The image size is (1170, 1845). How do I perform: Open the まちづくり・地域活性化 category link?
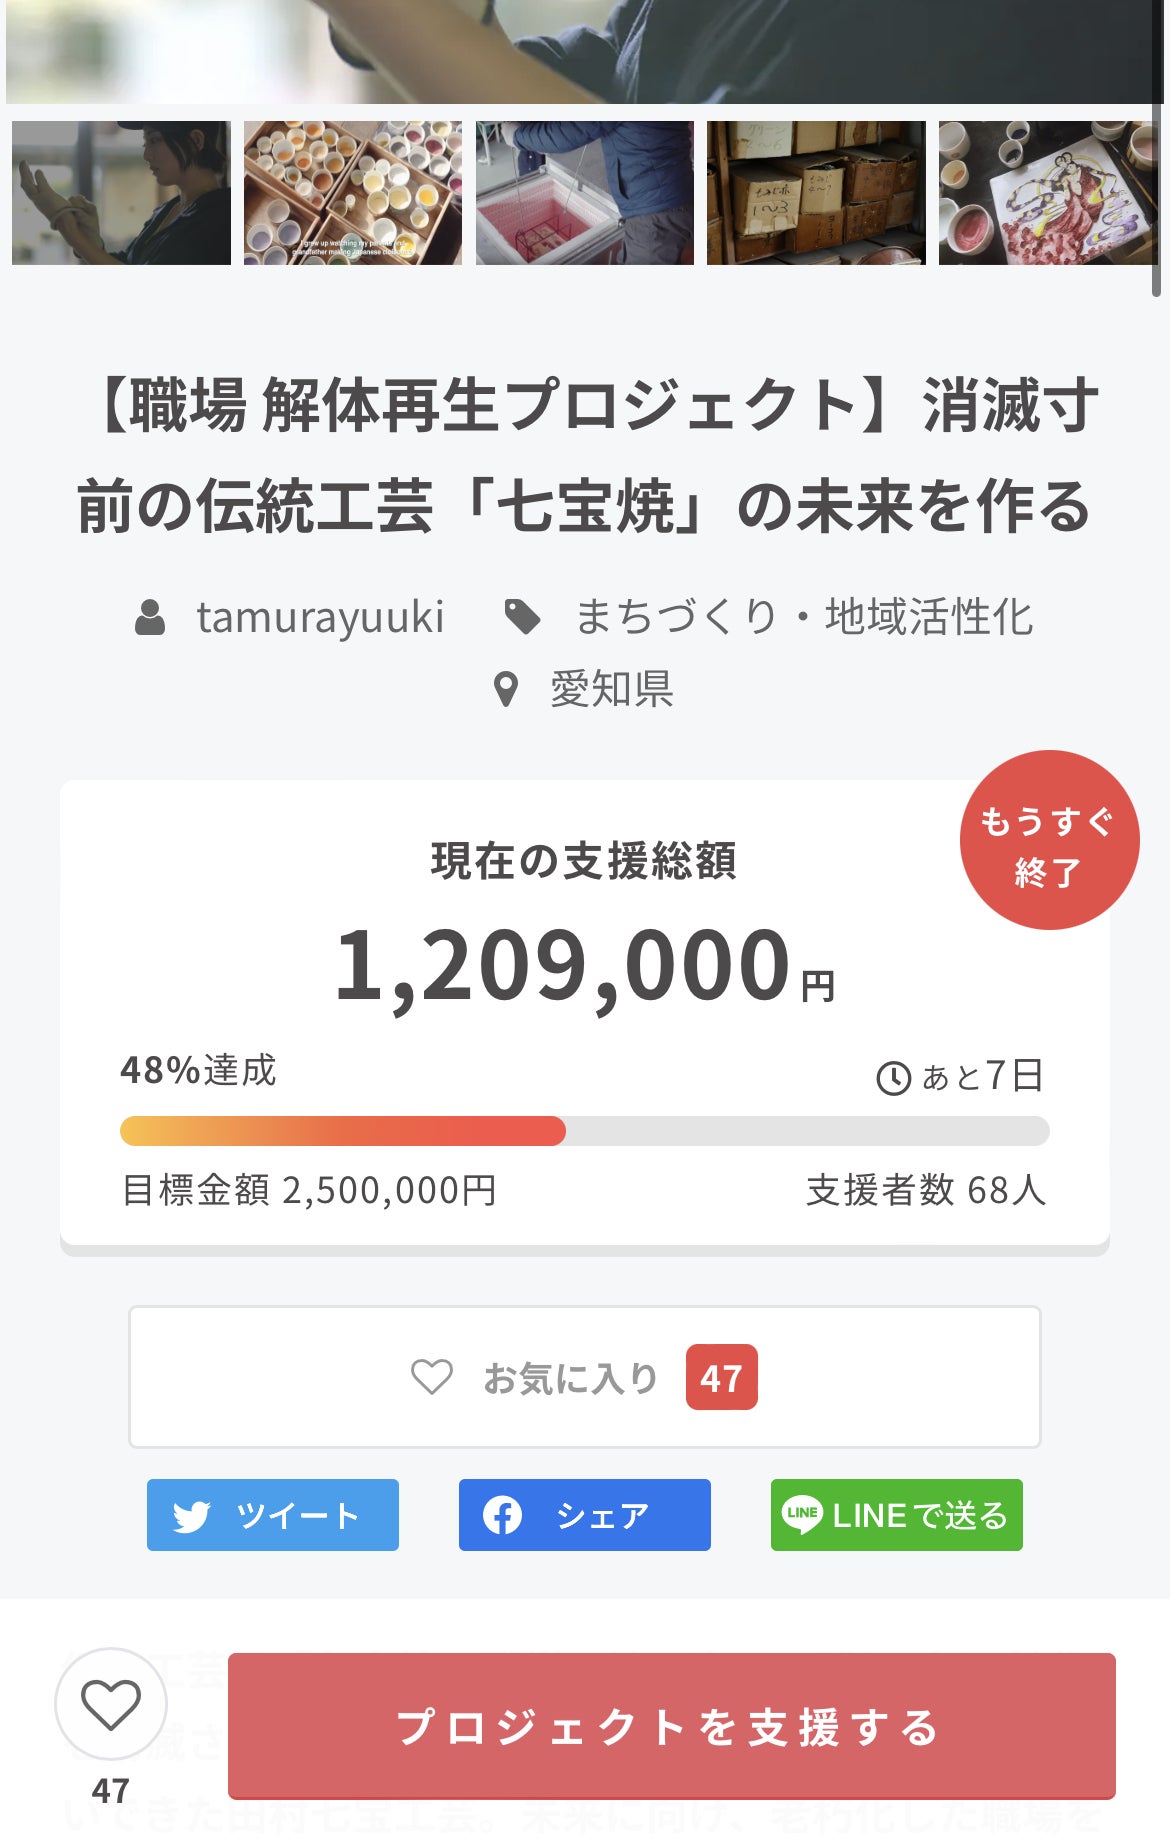point(804,617)
